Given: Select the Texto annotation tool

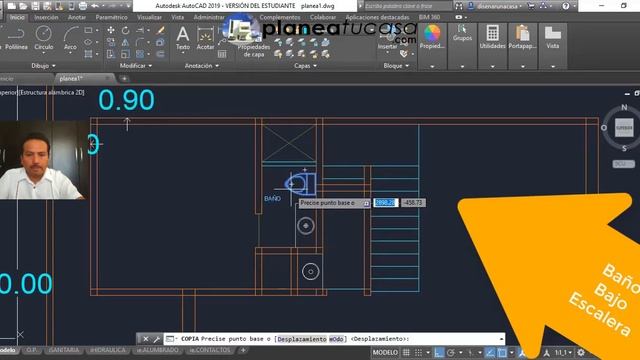Looking at the screenshot, I should click(x=182, y=38).
